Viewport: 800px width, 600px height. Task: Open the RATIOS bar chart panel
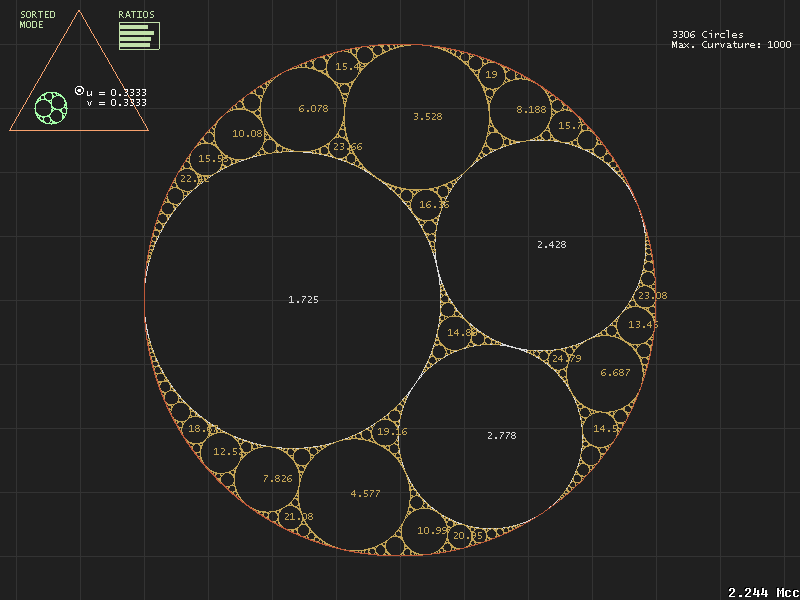tap(137, 36)
